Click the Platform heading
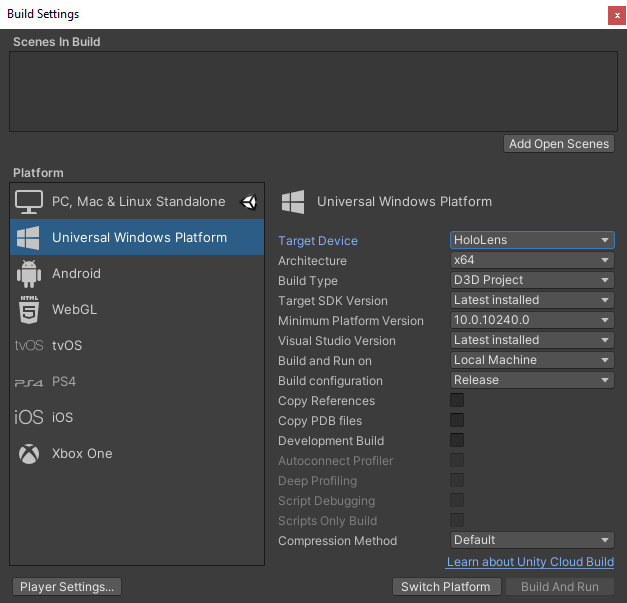This screenshot has height=603, width=627. [38, 173]
